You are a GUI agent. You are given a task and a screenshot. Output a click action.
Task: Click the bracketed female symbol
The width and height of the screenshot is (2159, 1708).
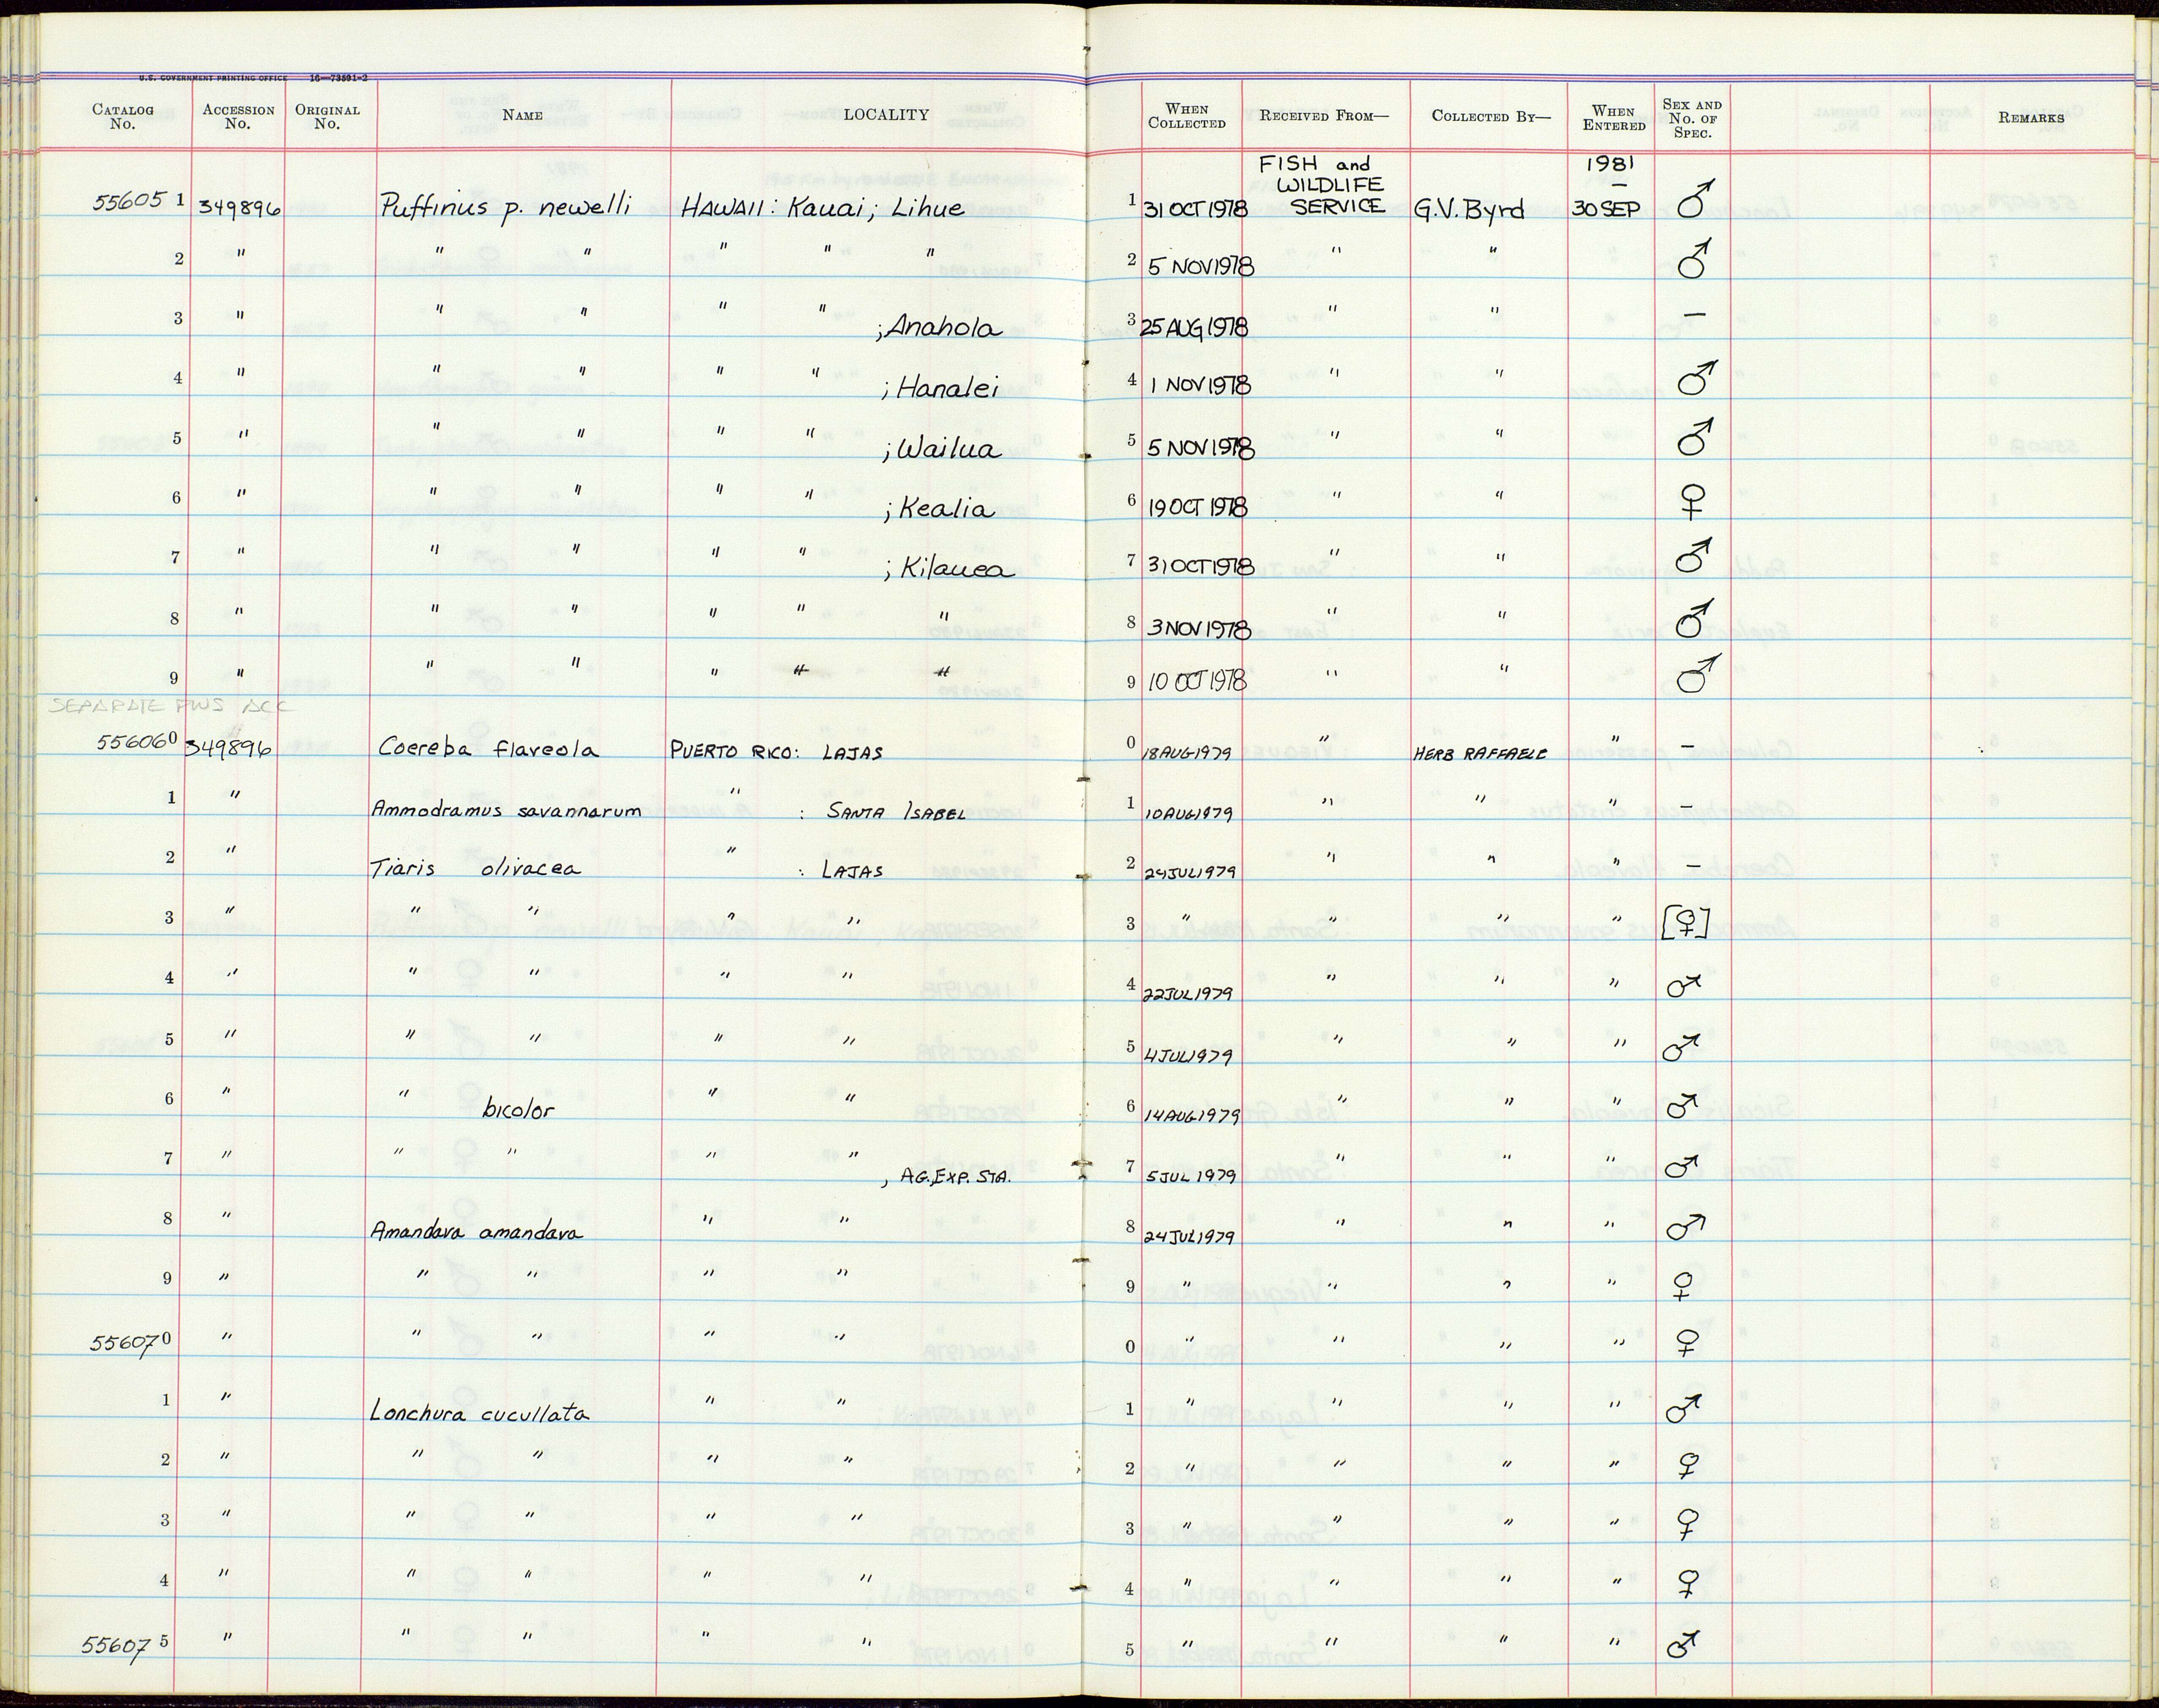point(1685,923)
